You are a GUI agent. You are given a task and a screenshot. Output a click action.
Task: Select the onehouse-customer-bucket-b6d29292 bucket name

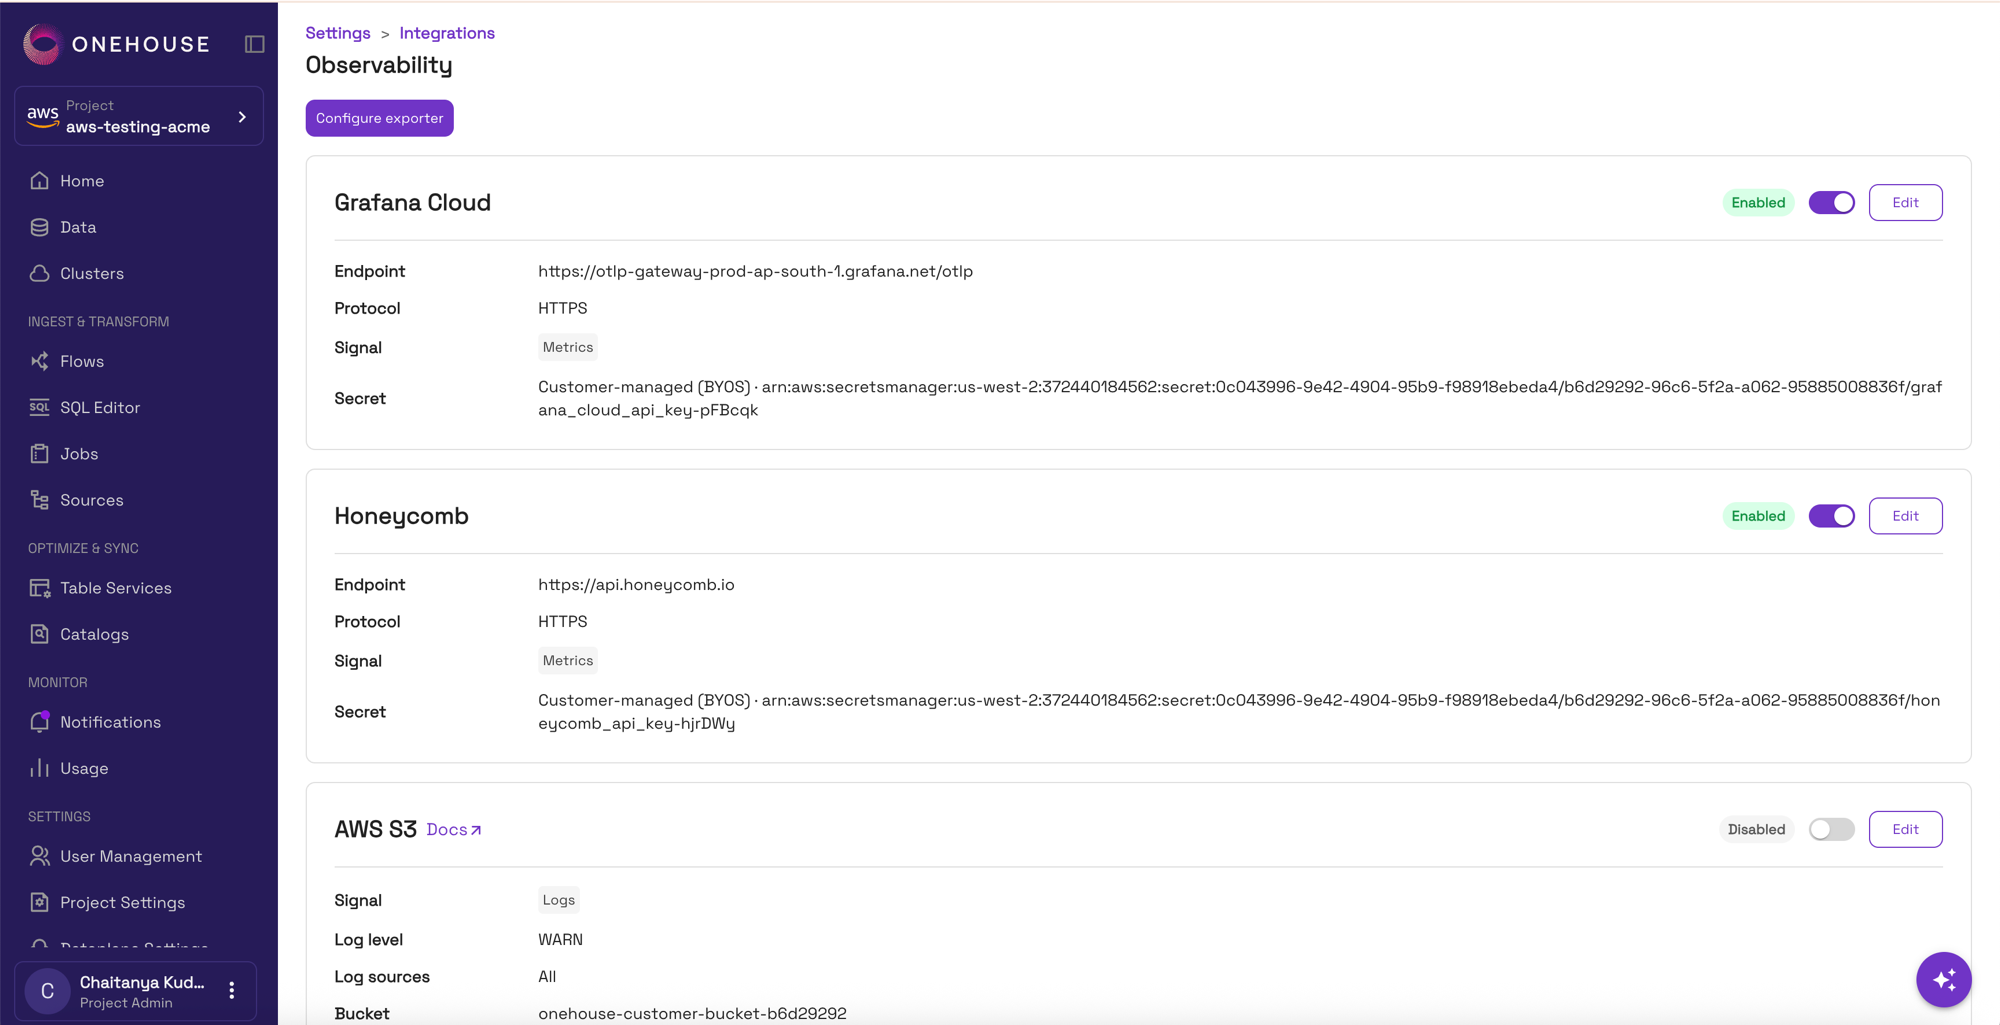(692, 1013)
